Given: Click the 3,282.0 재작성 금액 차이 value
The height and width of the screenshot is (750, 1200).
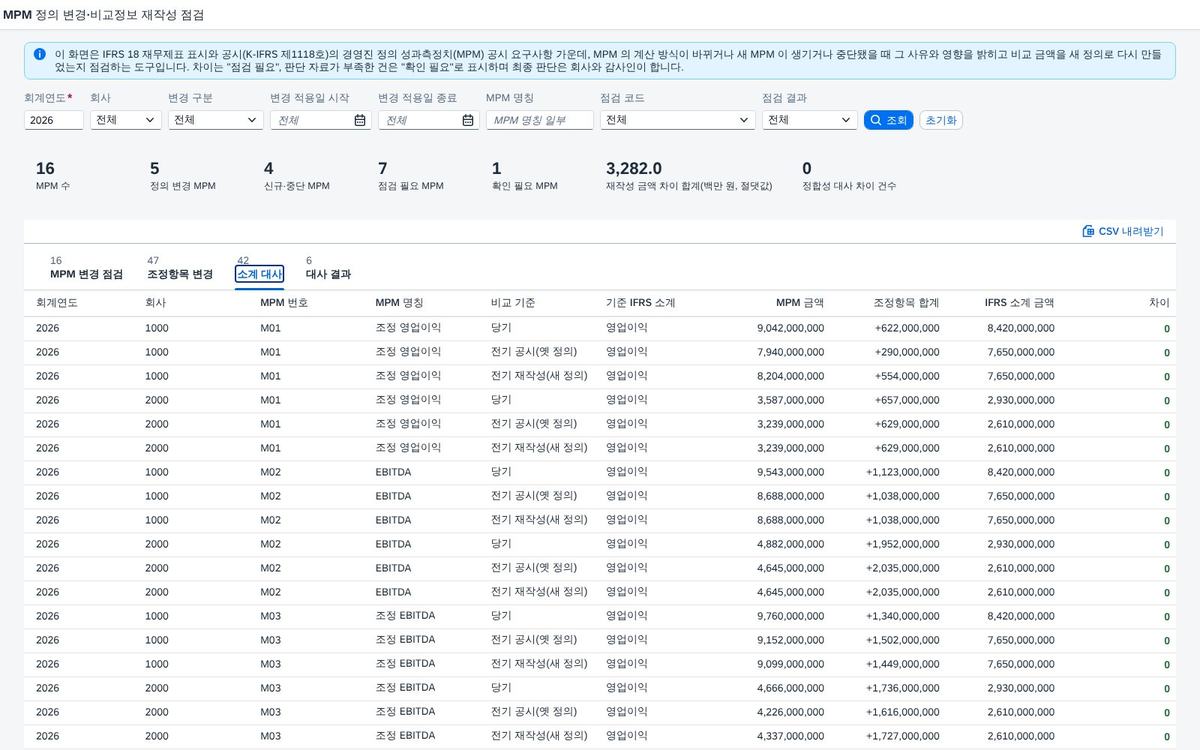Looking at the screenshot, I should tap(634, 169).
